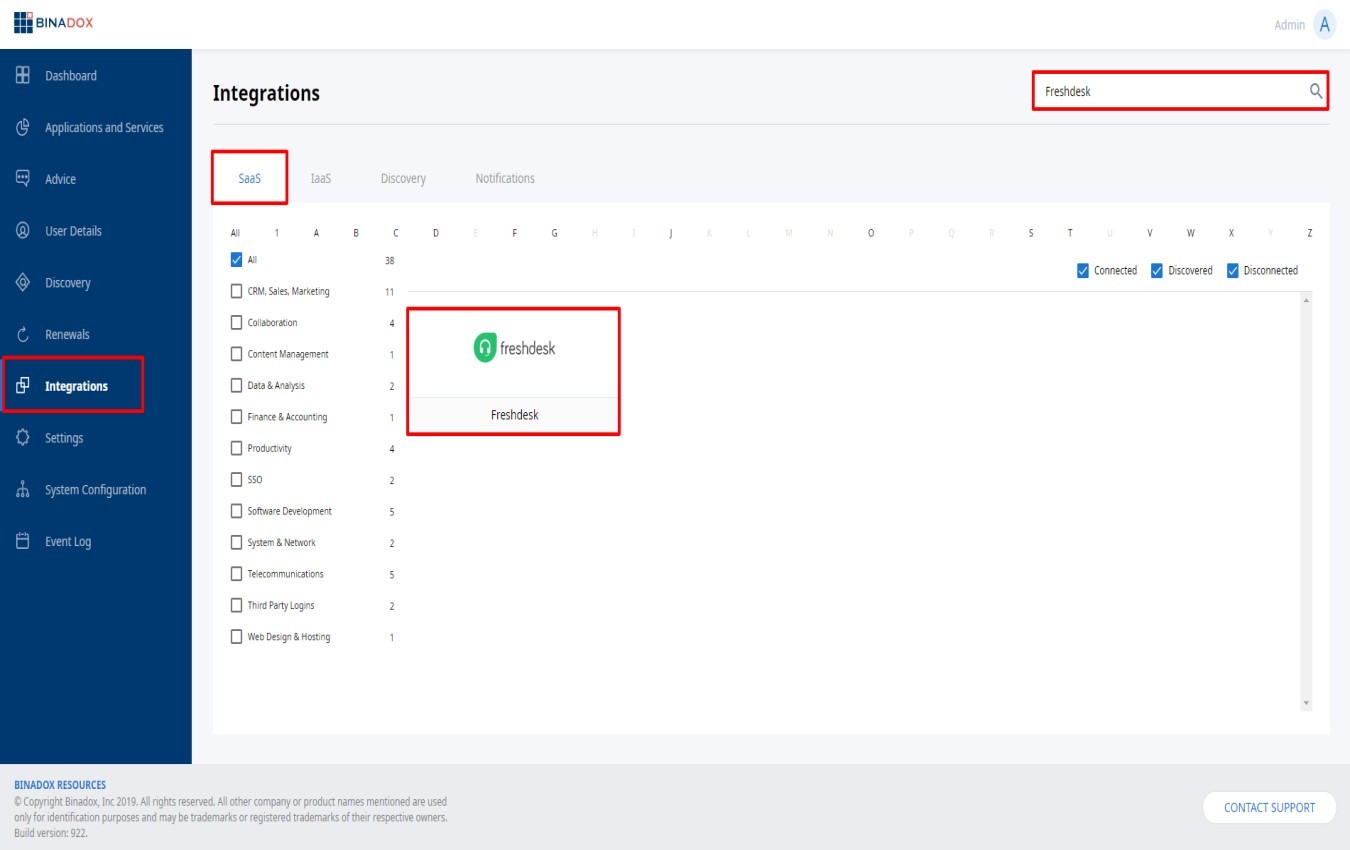Viewport: 1350px width, 850px height.
Task: Check the Productivity category
Action: click(x=237, y=448)
